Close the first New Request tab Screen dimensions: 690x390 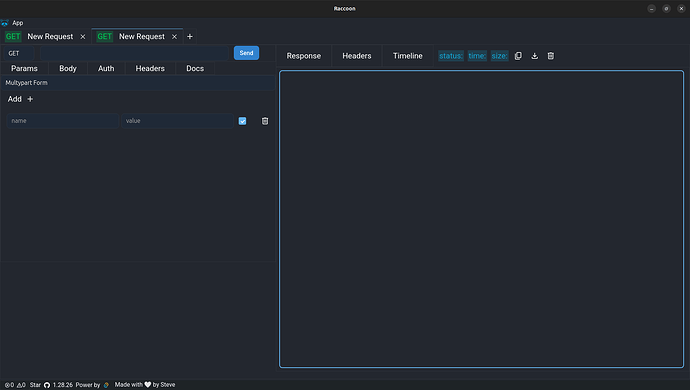coord(83,37)
